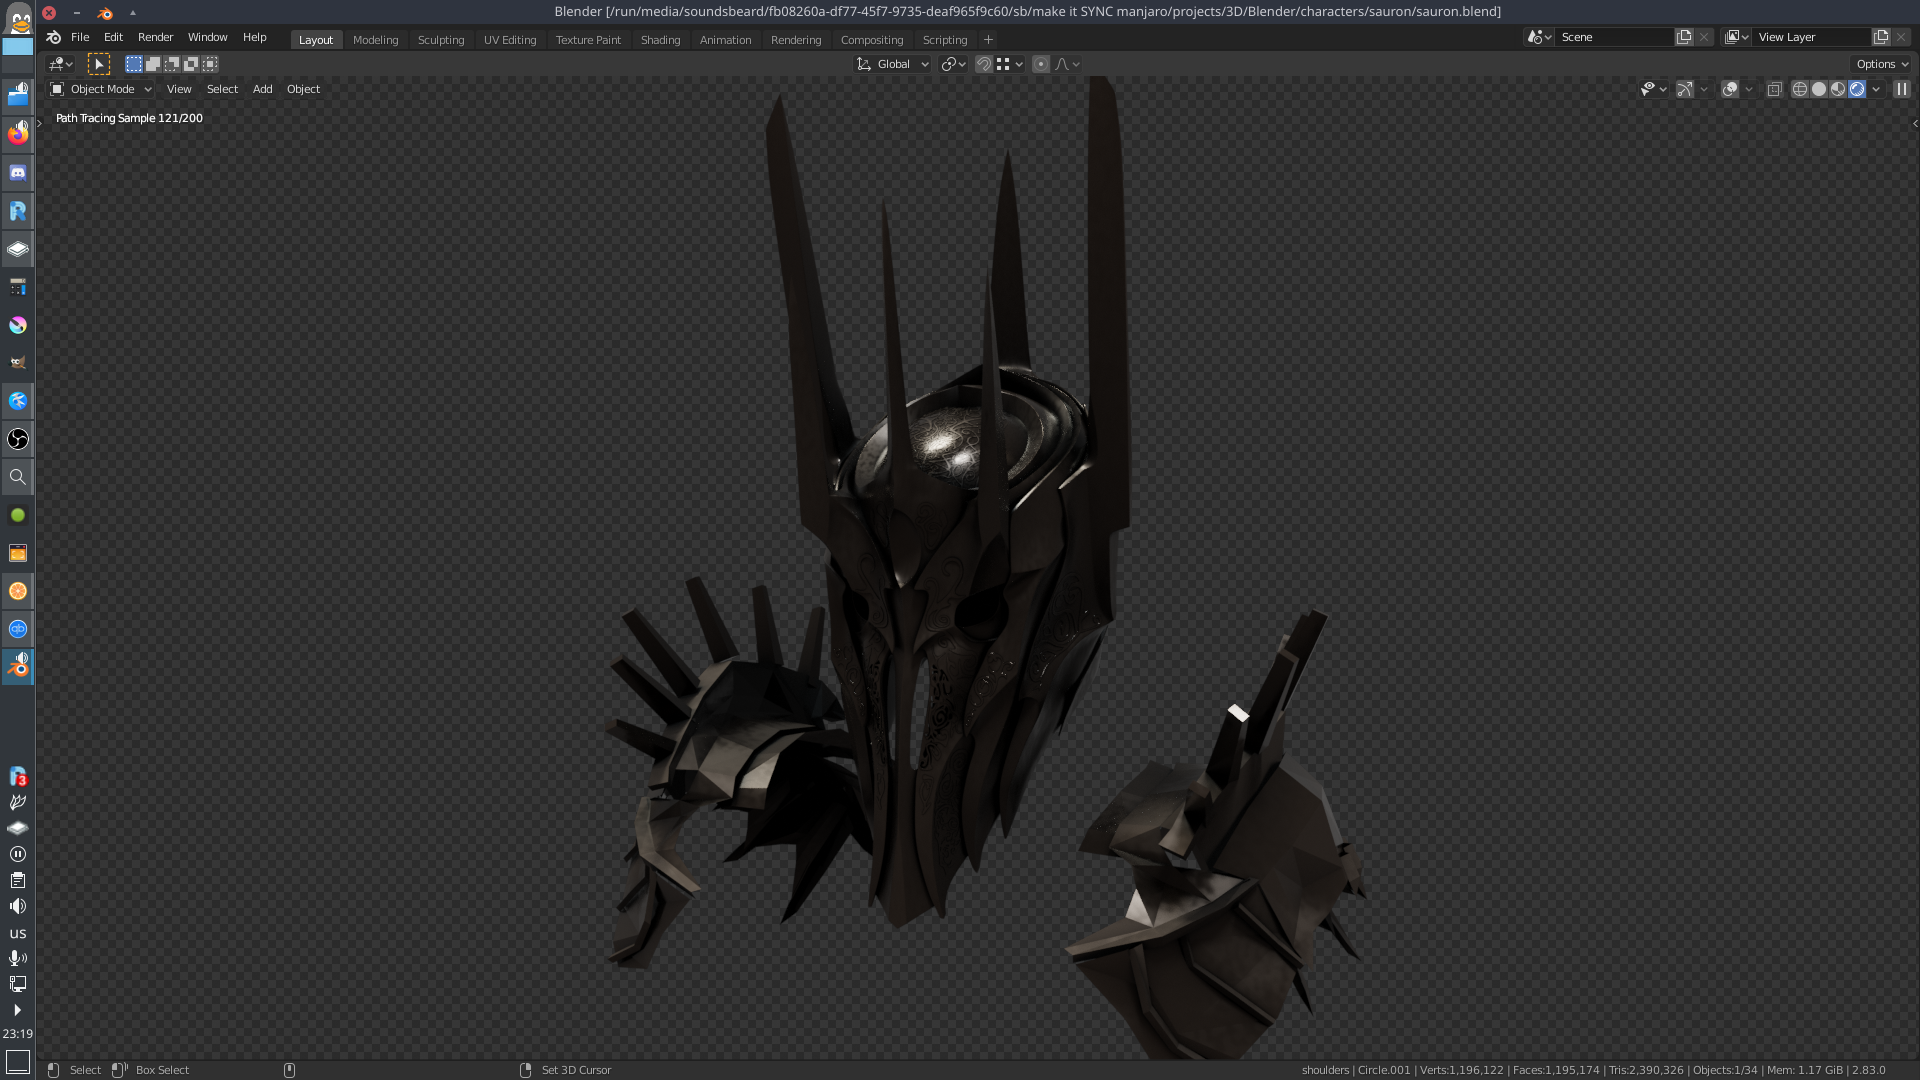Viewport: 1920px width, 1080px height.
Task: Open the viewport Select menu
Action: (222, 89)
